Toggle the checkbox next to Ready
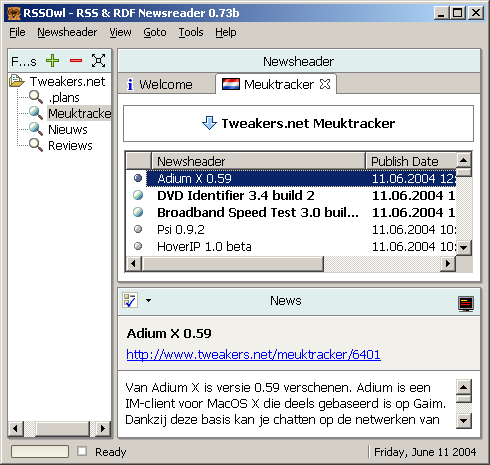This screenshot has width=490, height=465. 82,451
